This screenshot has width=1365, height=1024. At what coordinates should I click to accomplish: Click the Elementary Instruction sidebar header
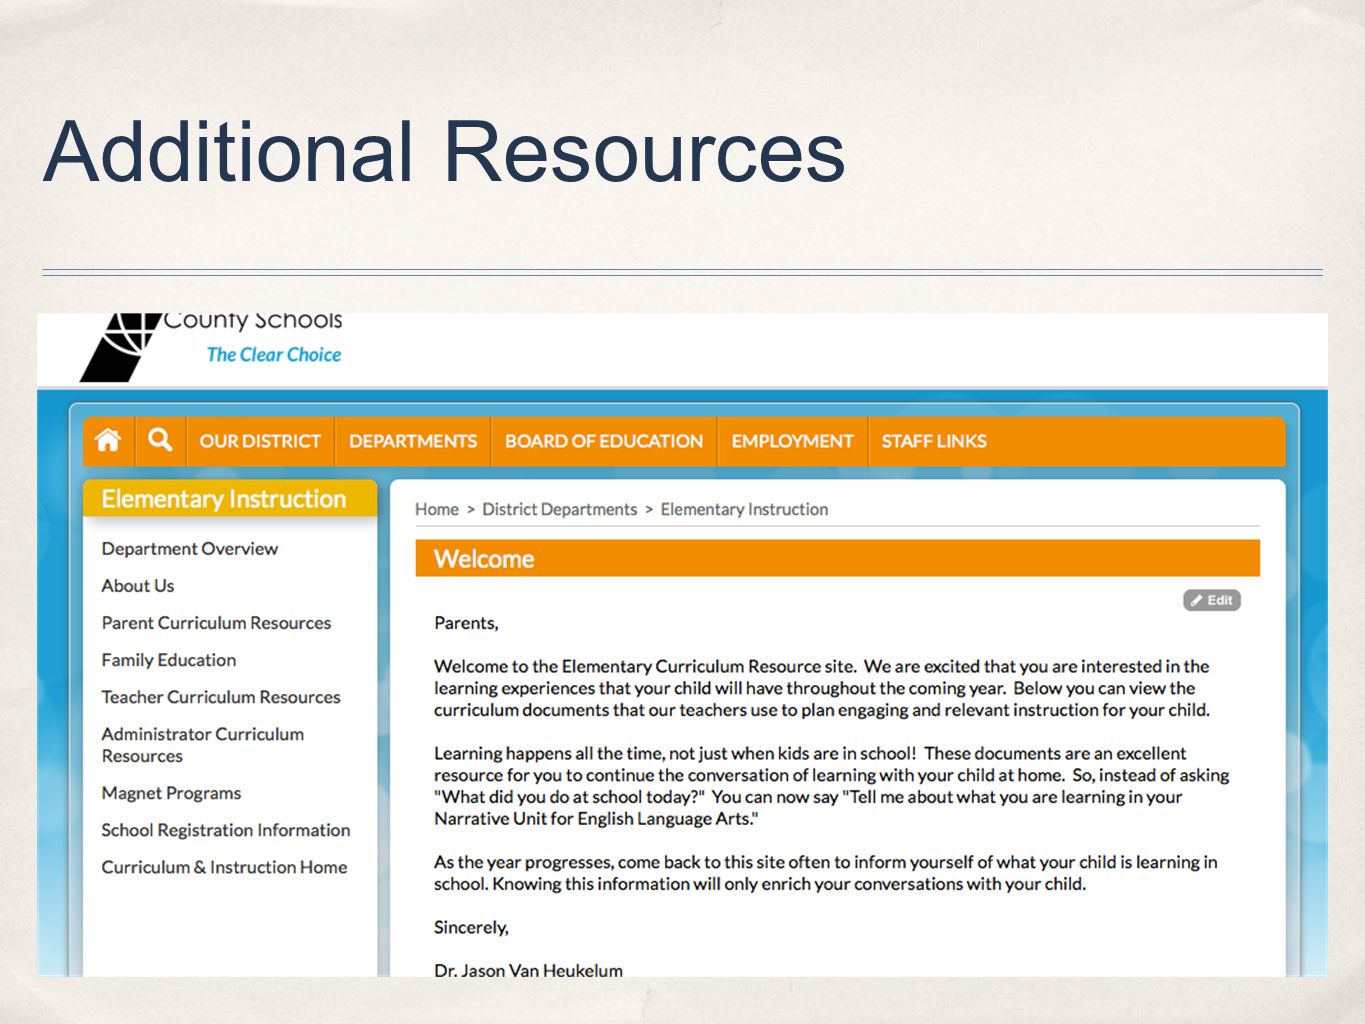(230, 498)
